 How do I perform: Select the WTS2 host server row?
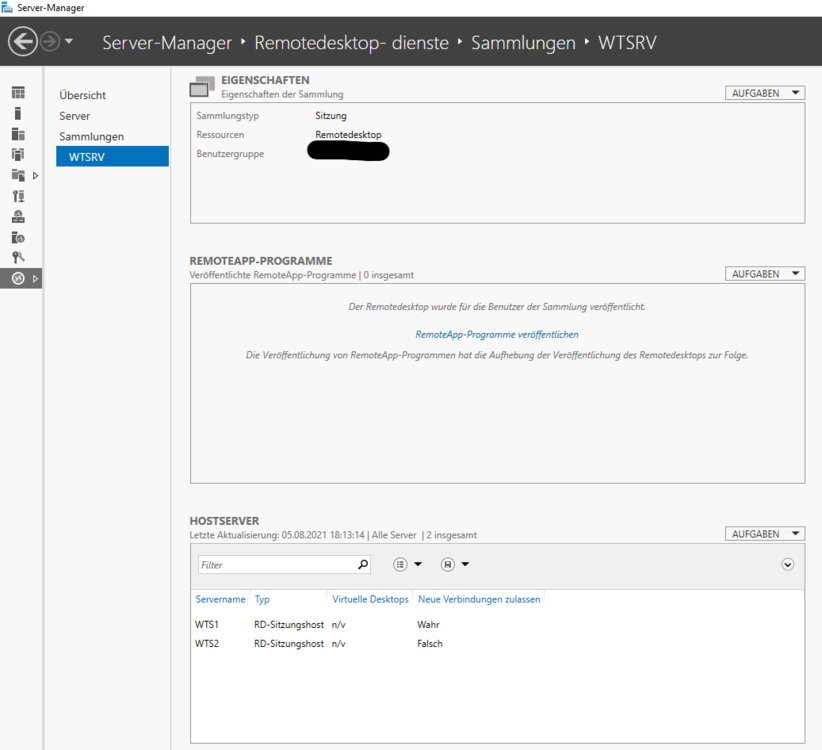tap(300, 644)
